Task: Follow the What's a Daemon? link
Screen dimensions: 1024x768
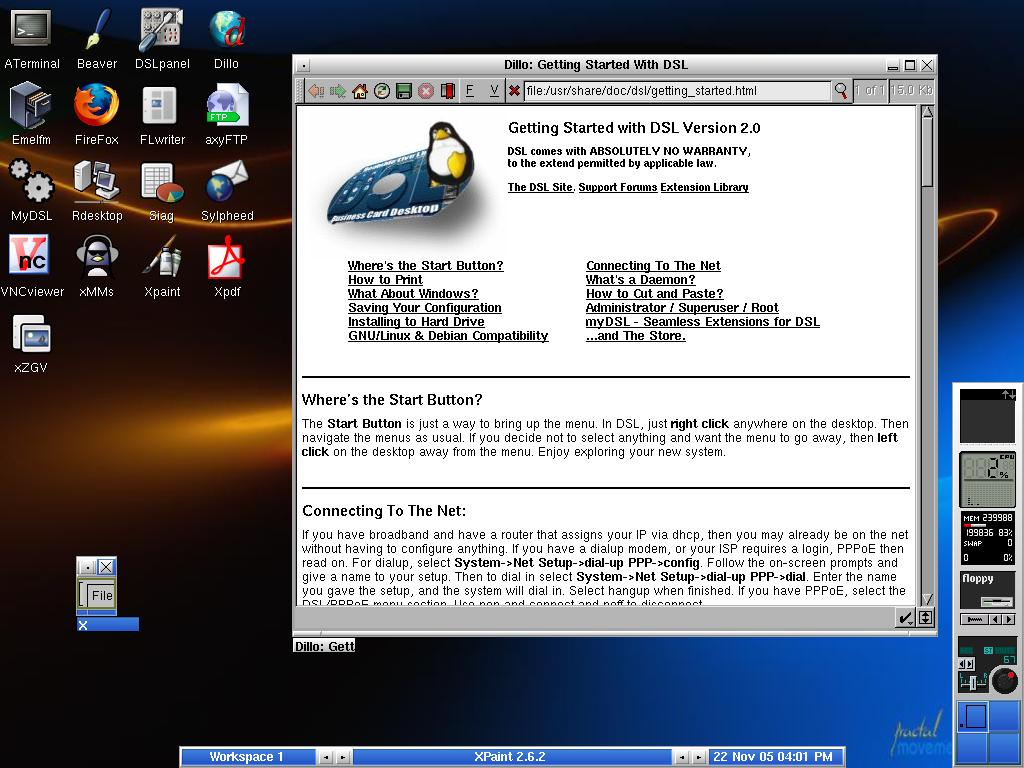Action: coord(640,280)
